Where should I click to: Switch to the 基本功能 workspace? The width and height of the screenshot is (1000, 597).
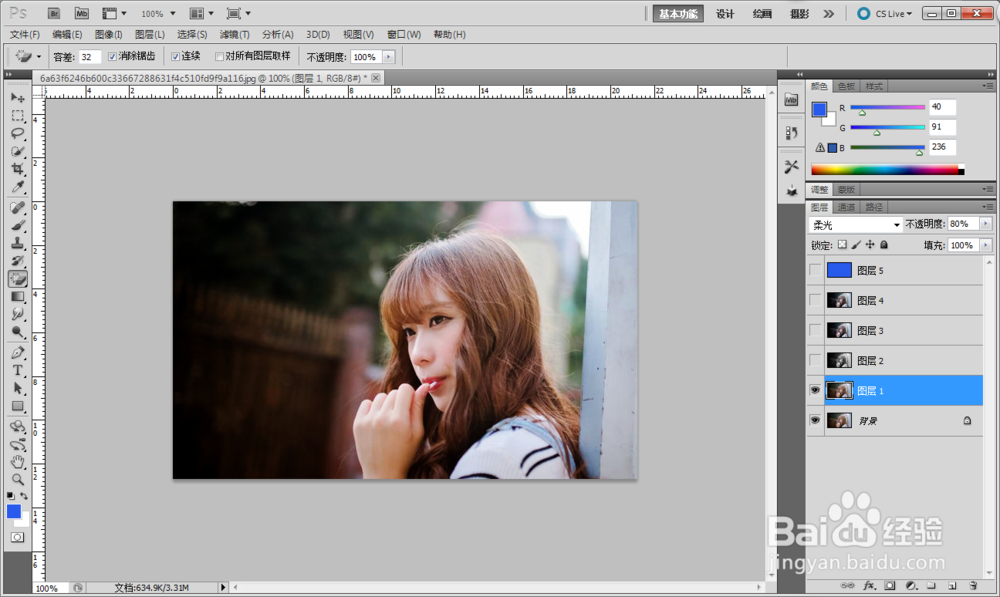coord(678,13)
